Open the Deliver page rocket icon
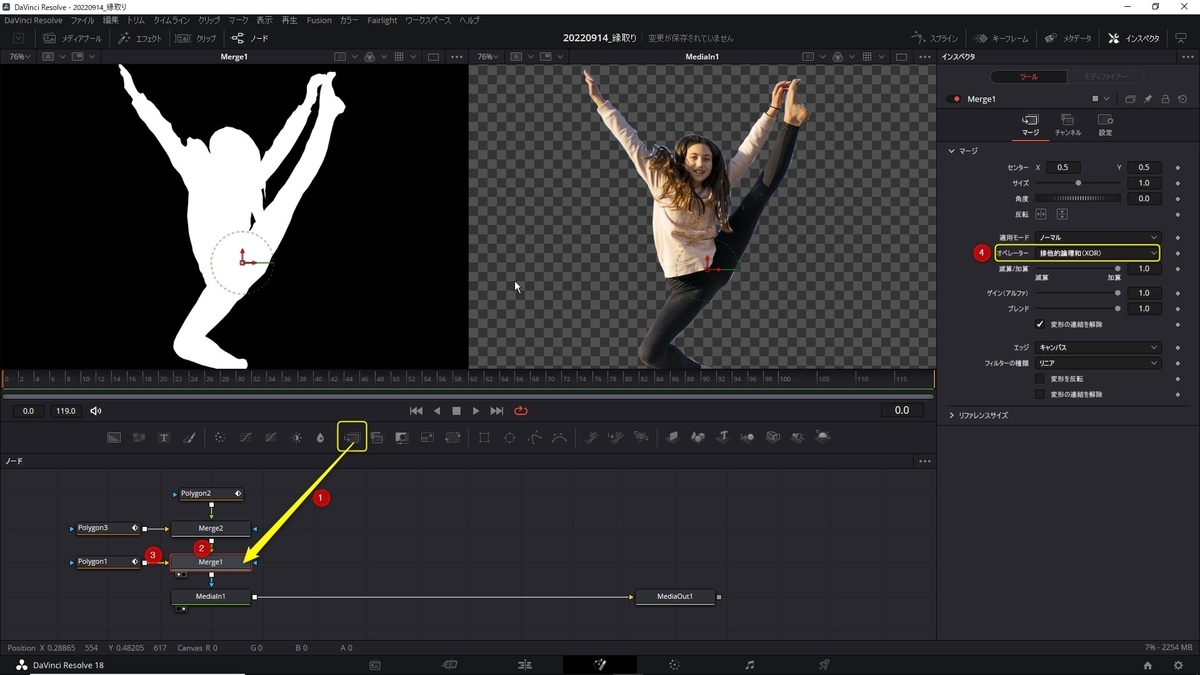This screenshot has width=1200, height=675. tap(825, 664)
